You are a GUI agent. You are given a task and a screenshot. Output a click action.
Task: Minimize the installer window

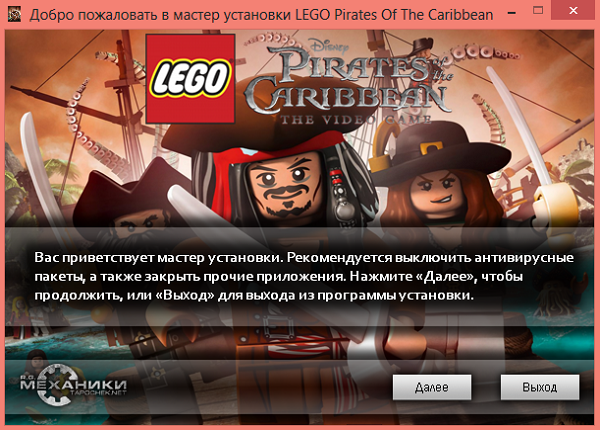pyautogui.click(x=512, y=12)
